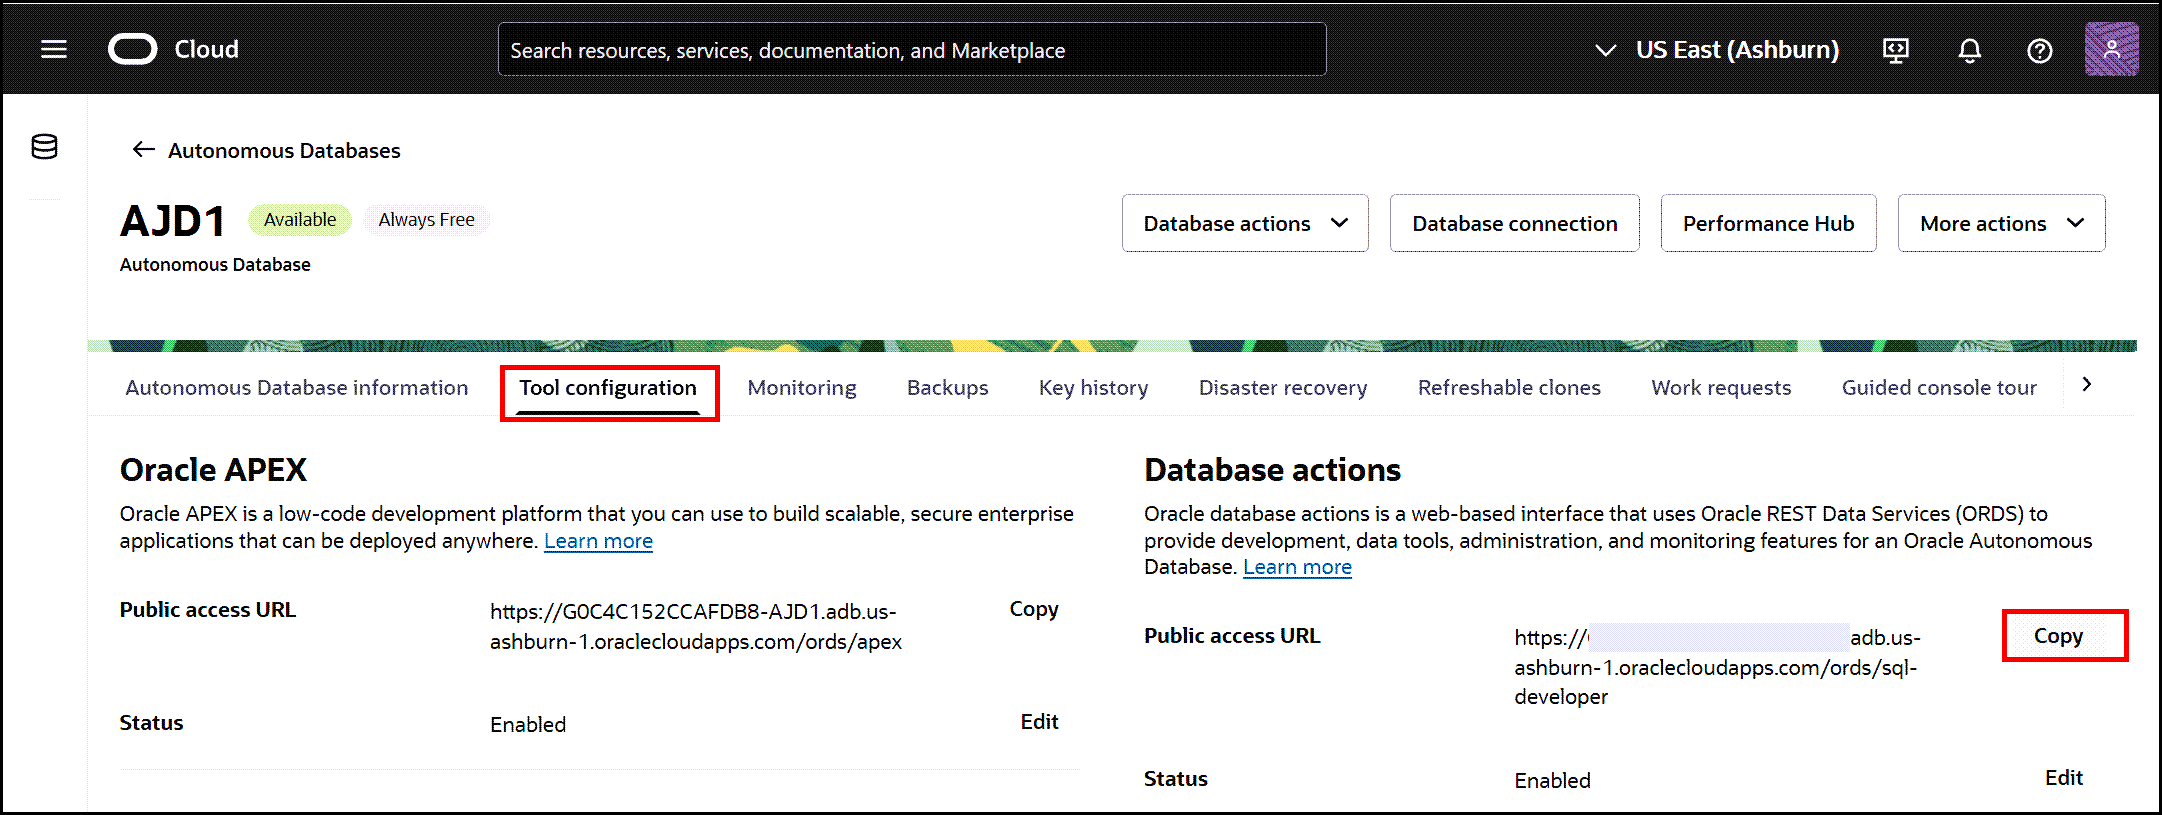Switch to Autonomous Database information tab
2162x815 pixels.
tap(297, 388)
